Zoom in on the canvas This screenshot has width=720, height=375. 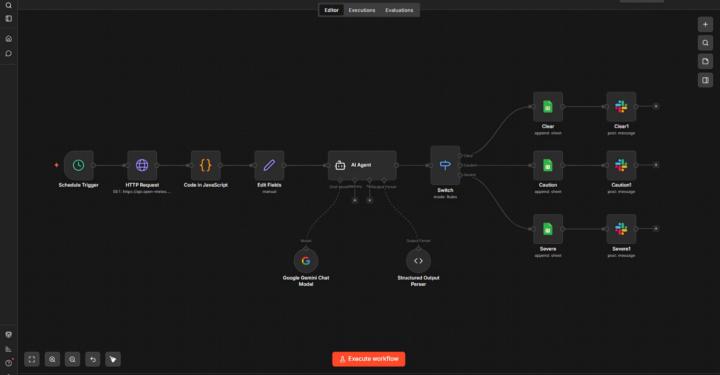(x=52, y=359)
